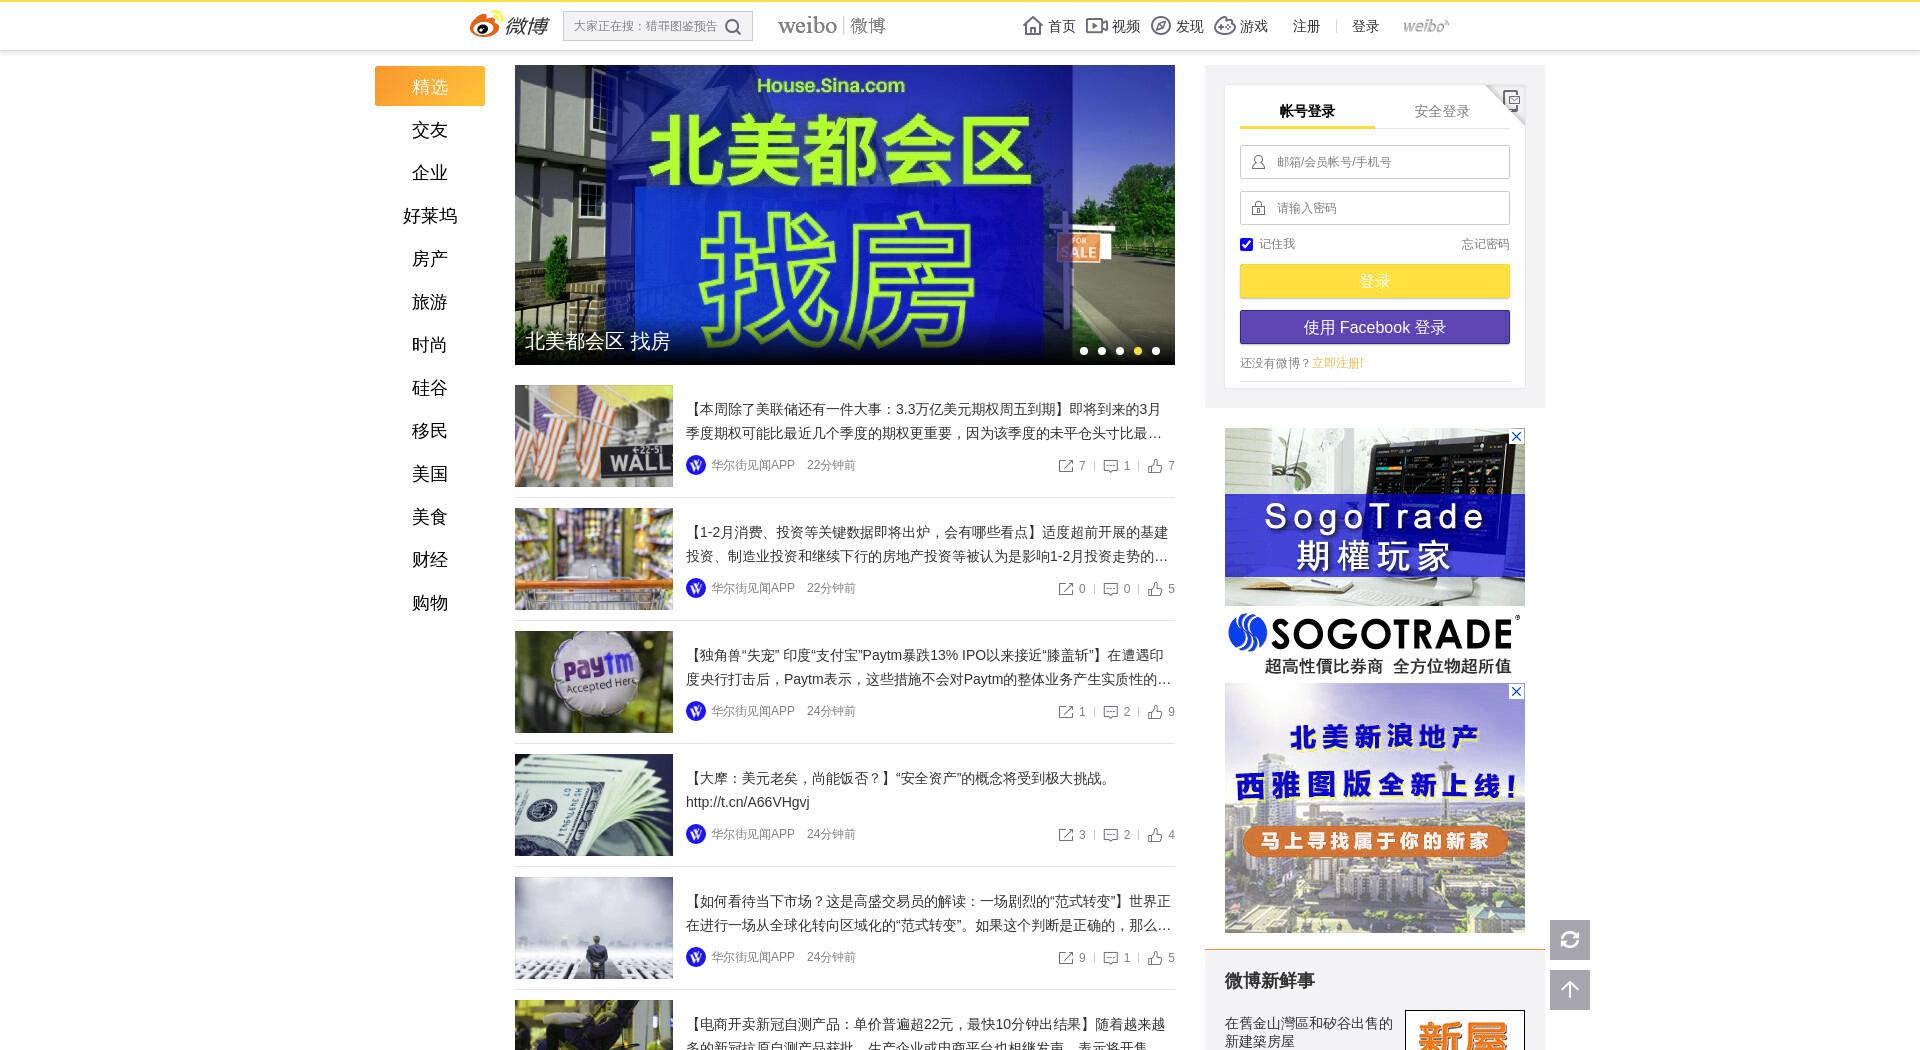This screenshot has width=1920, height=1050.
Task: Select 美食 category in sidebar
Action: 430,517
